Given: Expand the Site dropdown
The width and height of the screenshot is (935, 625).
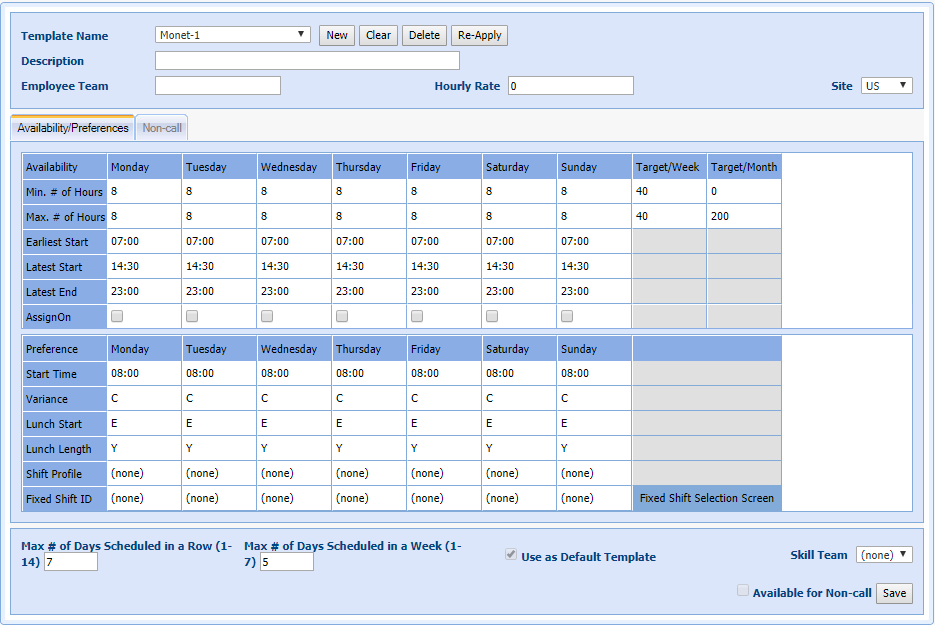Looking at the screenshot, I should 886,86.
